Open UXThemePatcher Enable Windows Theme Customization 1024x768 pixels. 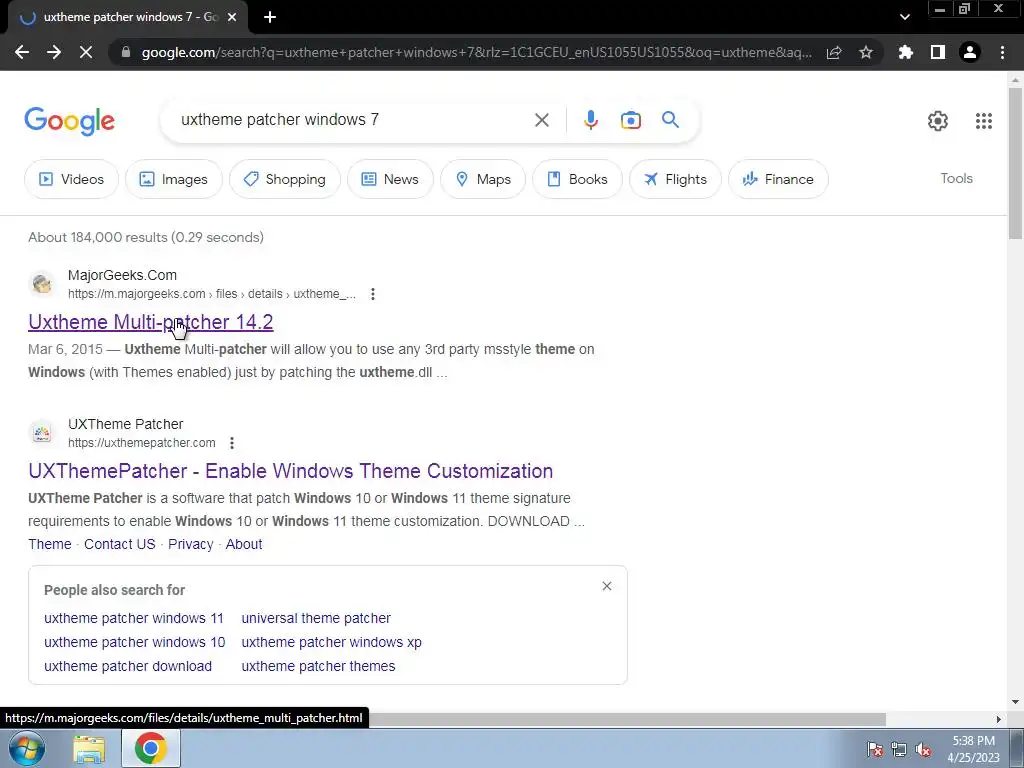click(291, 471)
